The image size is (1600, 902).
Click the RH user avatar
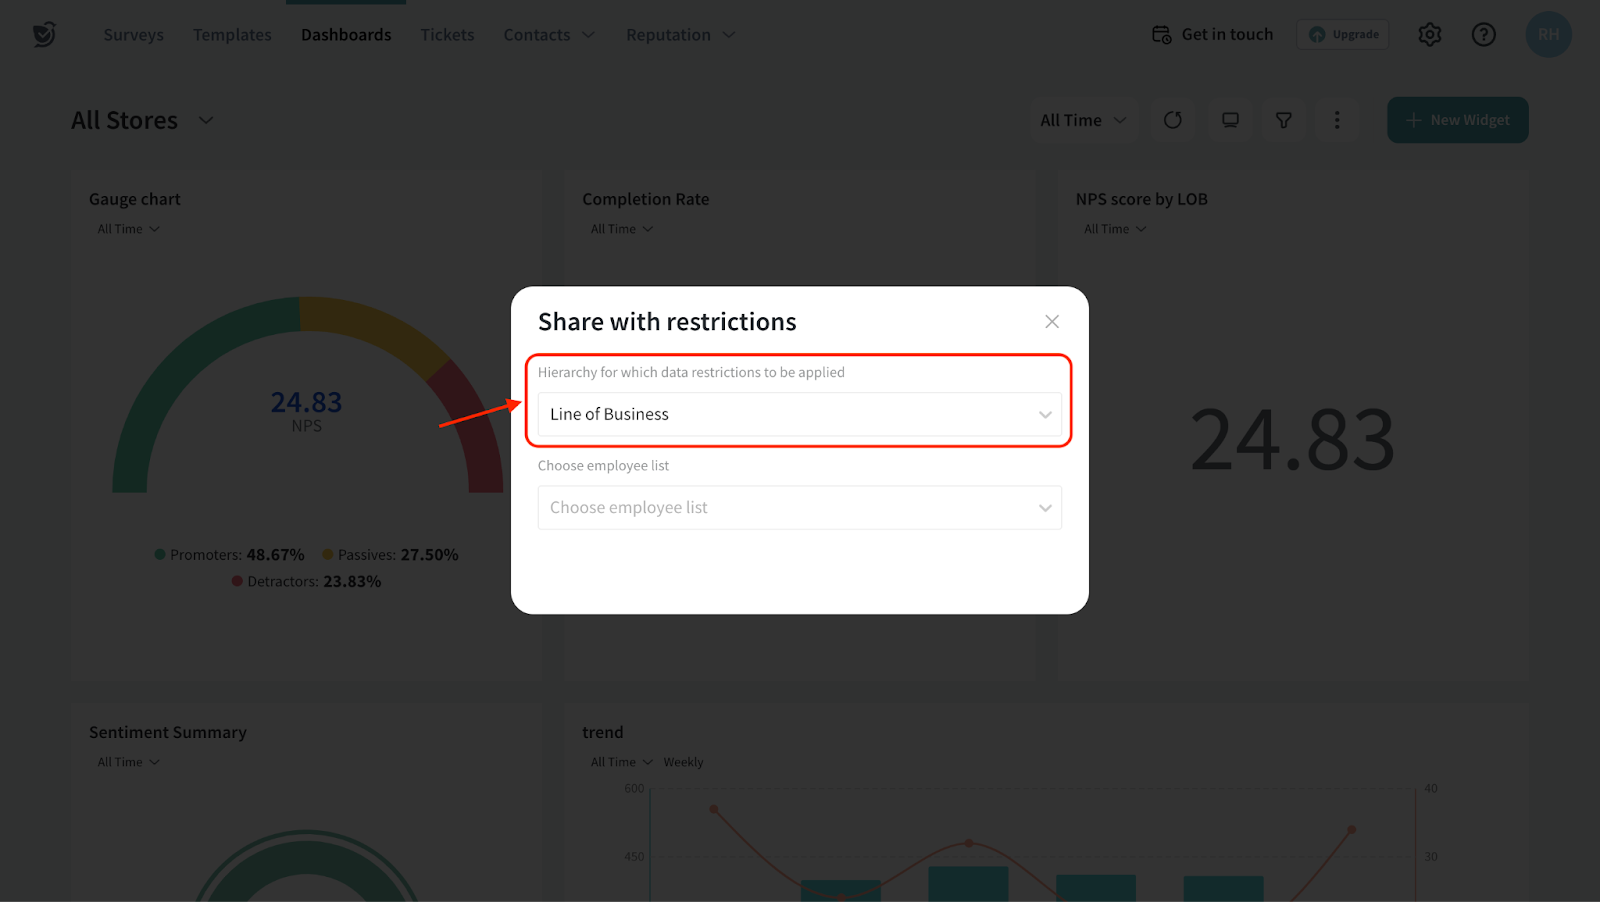tap(1547, 35)
